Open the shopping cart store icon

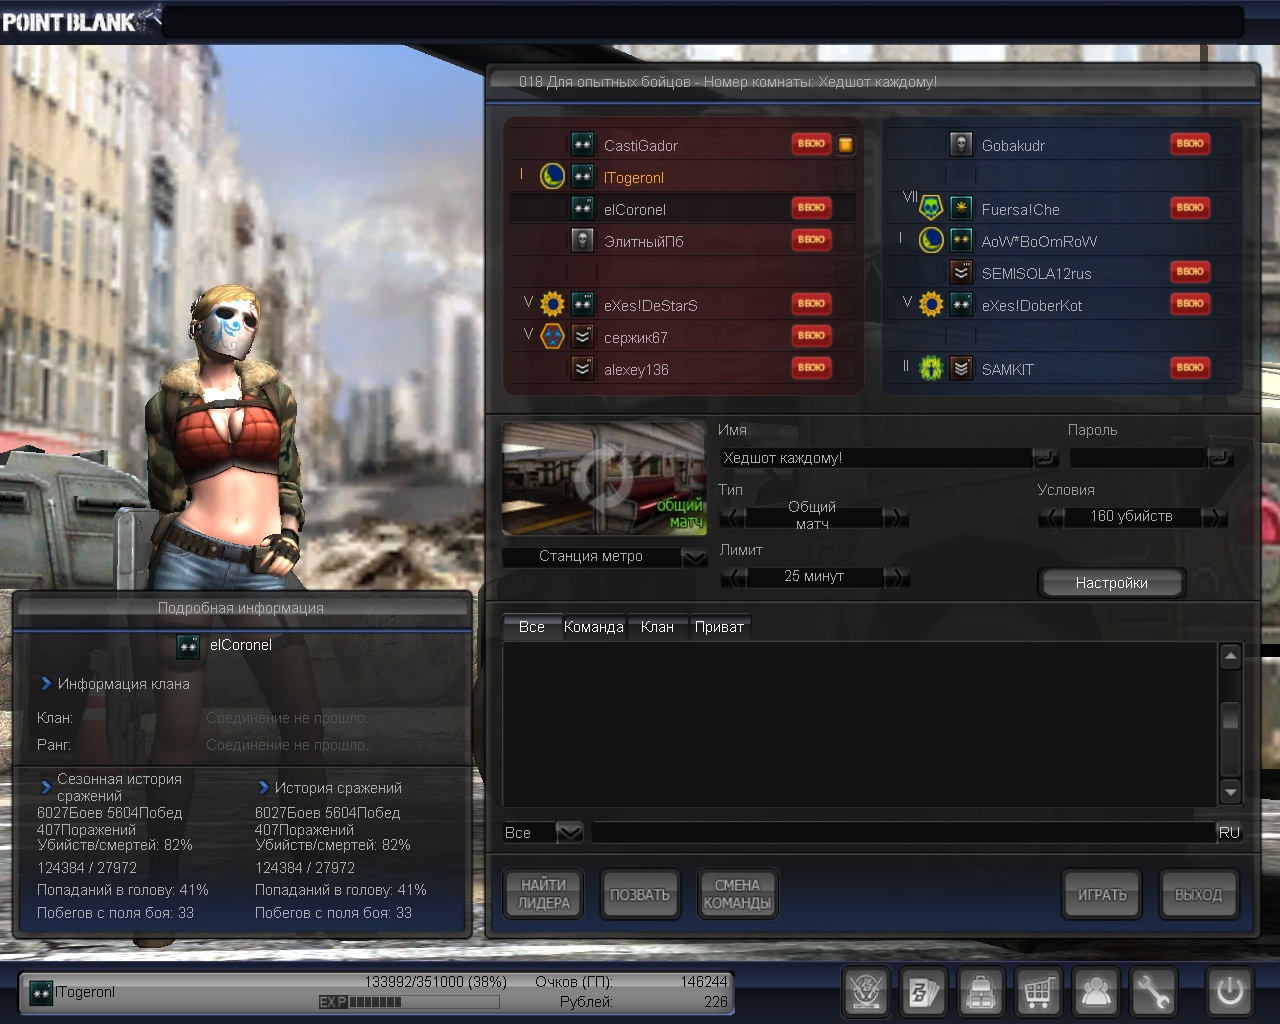pos(1038,992)
